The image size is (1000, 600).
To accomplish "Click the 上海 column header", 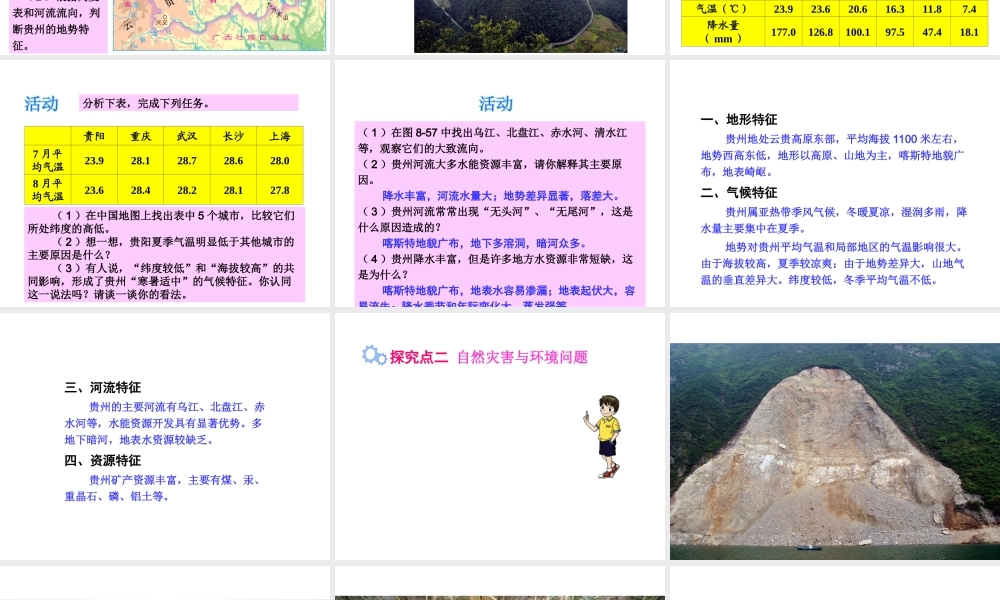I will pyautogui.click(x=280, y=136).
